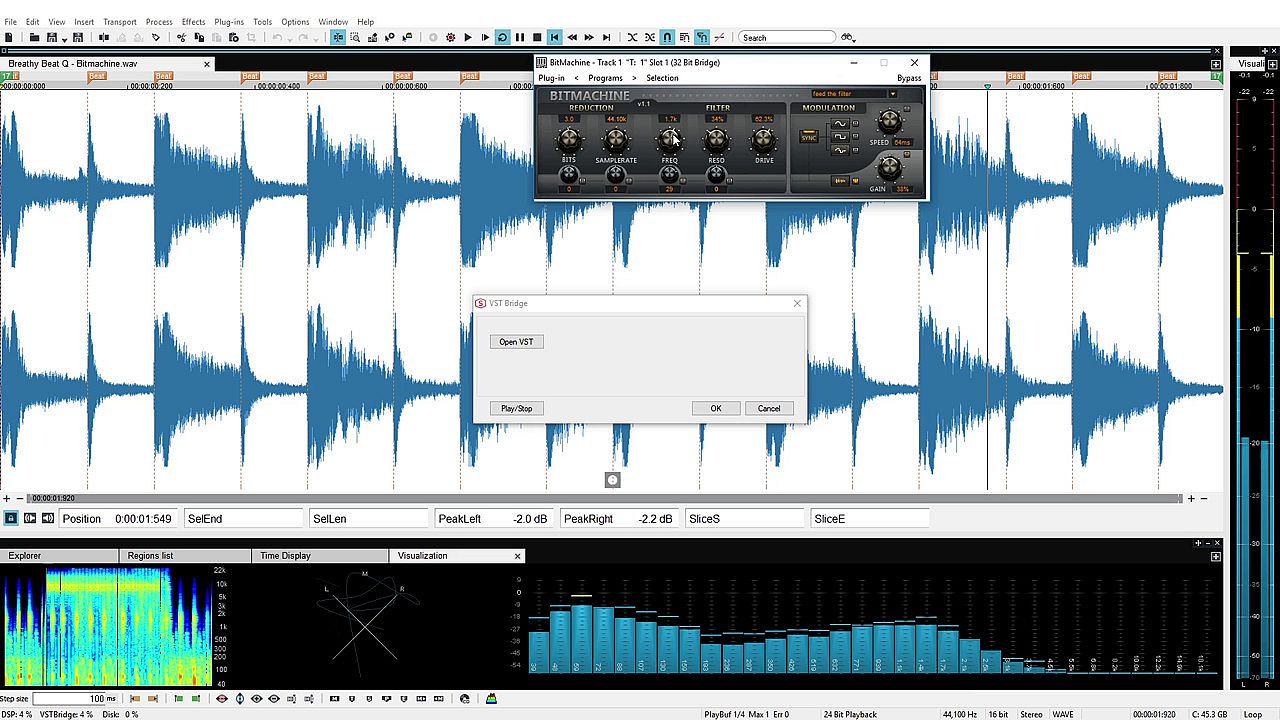The width and height of the screenshot is (1280, 720).
Task: Switch to the Regions list tab
Action: [x=150, y=556]
